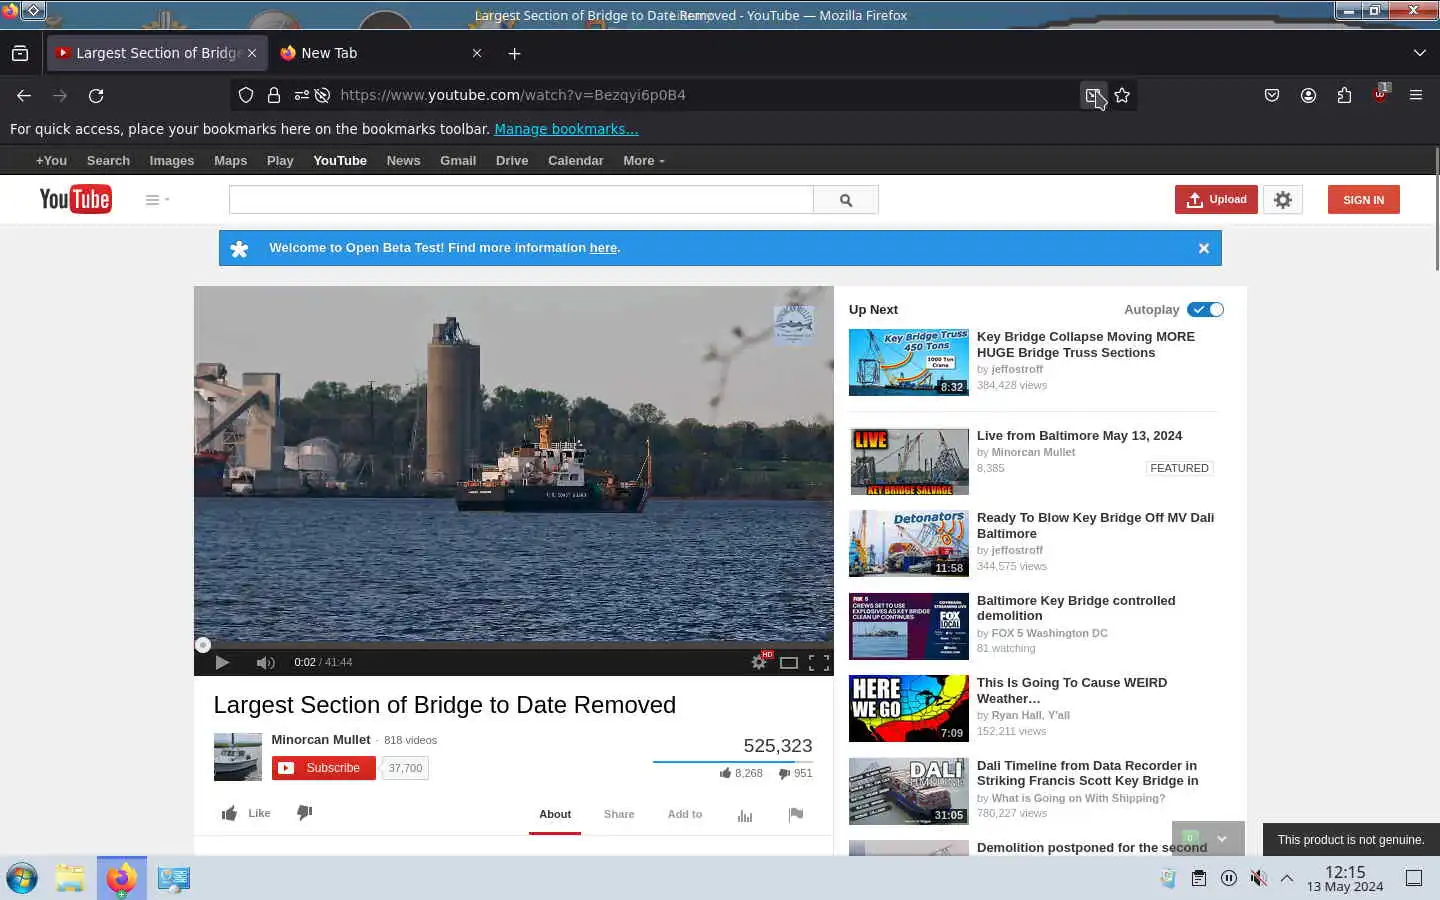Open the Start menu orb

point(22,878)
